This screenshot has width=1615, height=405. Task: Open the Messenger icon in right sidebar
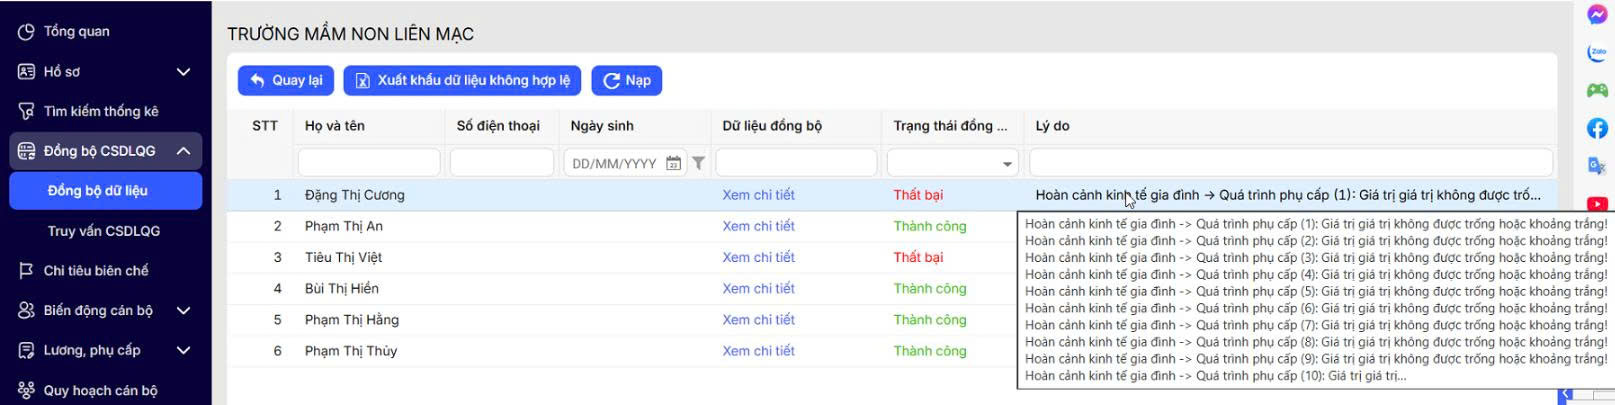[1597, 14]
